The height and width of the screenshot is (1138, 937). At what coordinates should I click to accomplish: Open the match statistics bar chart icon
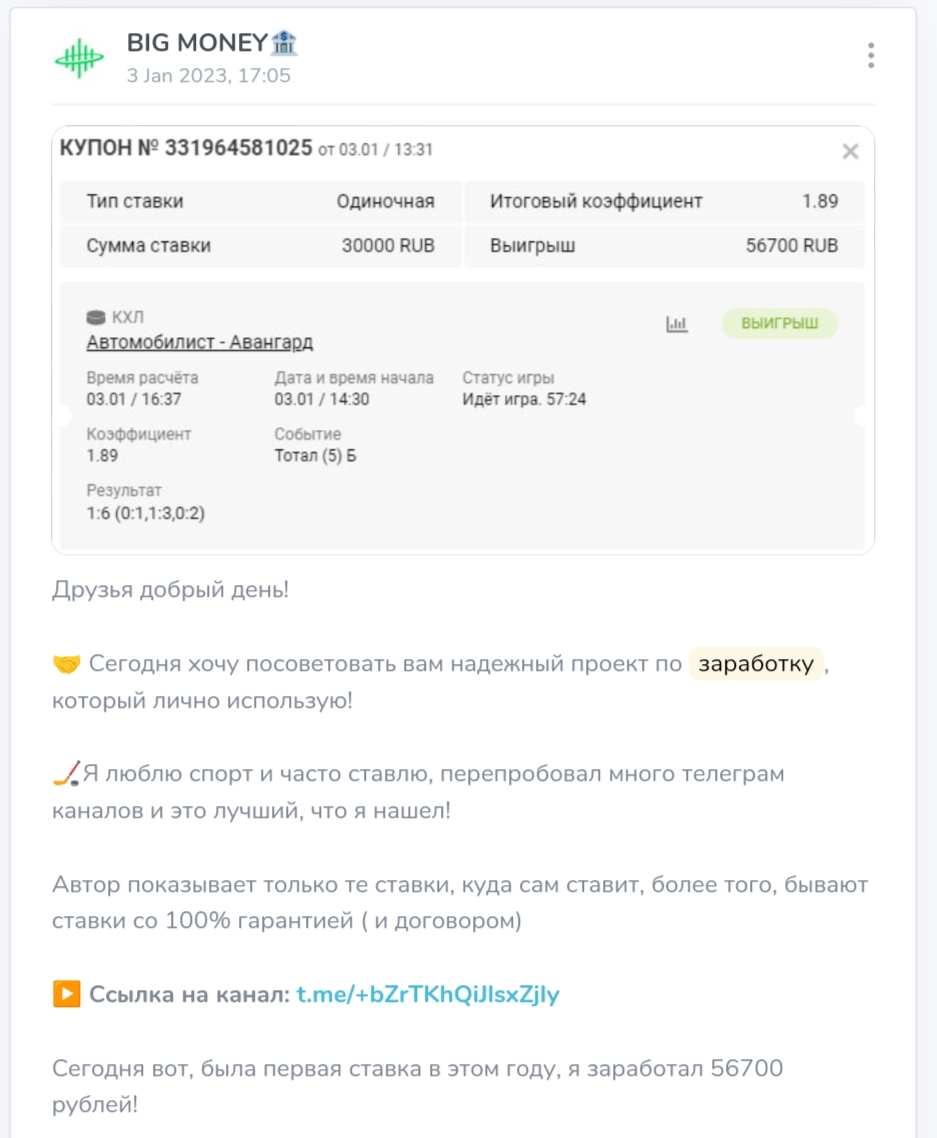coord(677,324)
